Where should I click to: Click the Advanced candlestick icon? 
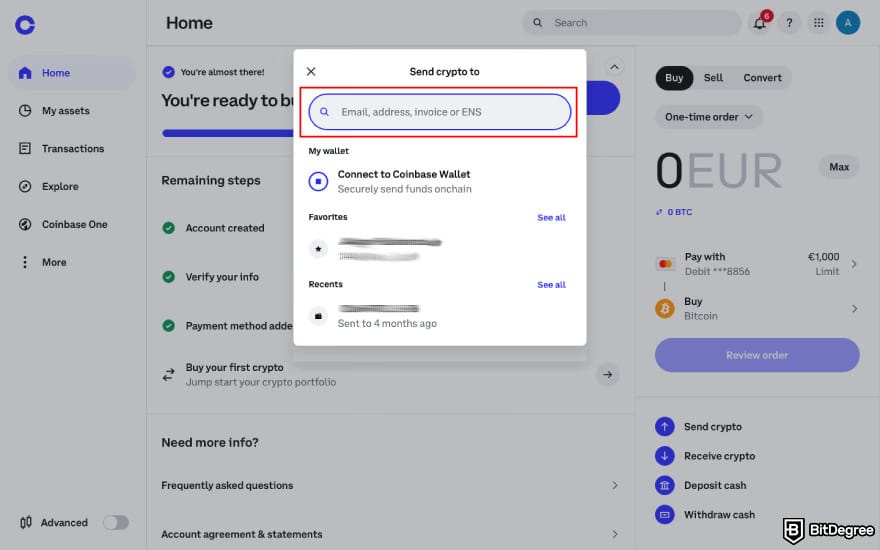26,522
